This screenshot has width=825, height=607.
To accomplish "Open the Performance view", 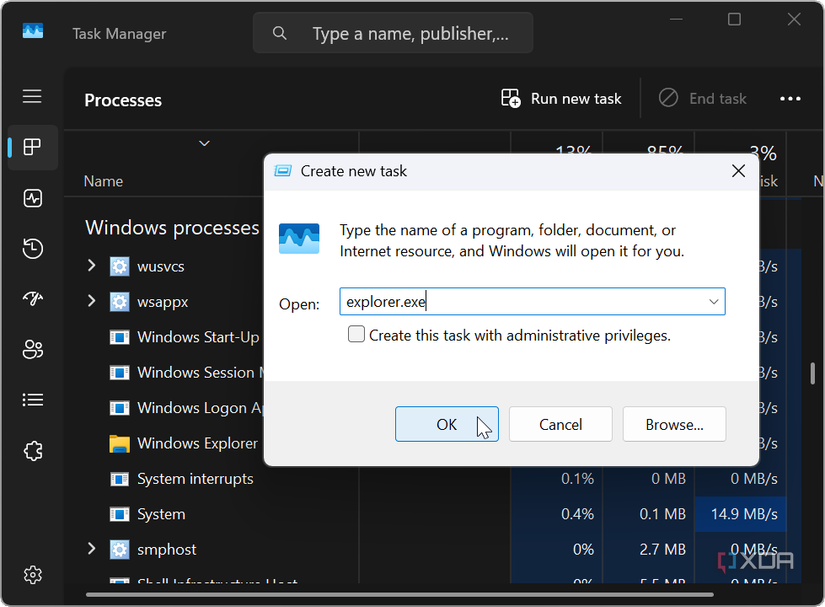I will click(32, 198).
